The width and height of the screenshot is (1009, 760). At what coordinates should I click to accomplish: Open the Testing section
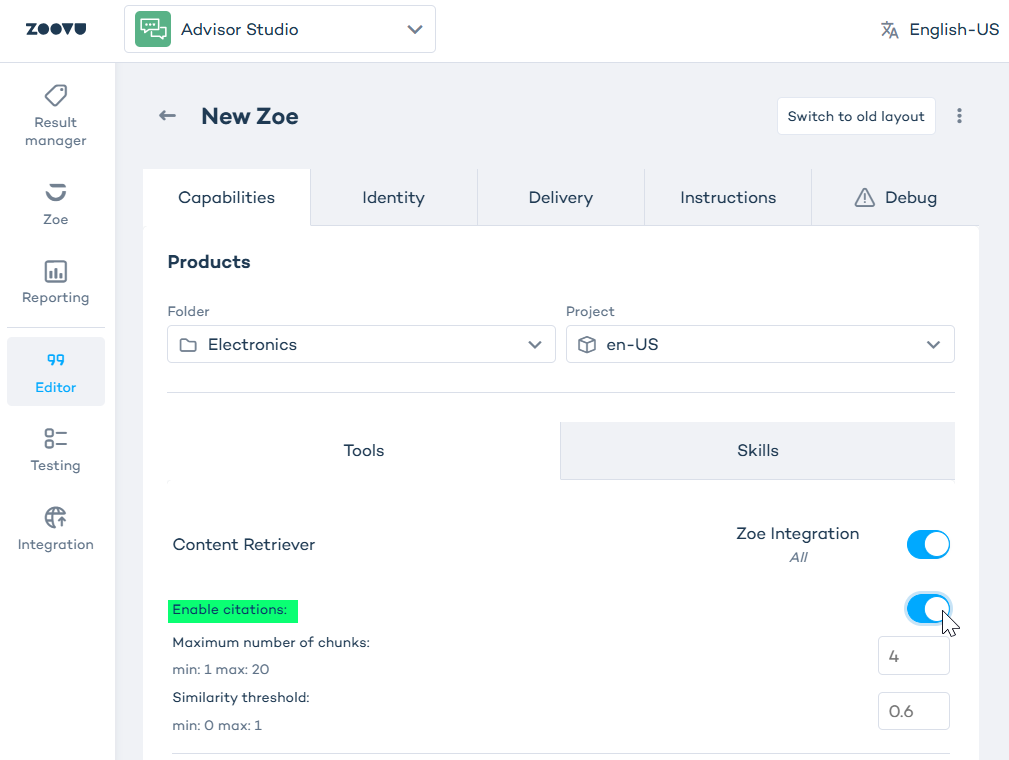(55, 449)
